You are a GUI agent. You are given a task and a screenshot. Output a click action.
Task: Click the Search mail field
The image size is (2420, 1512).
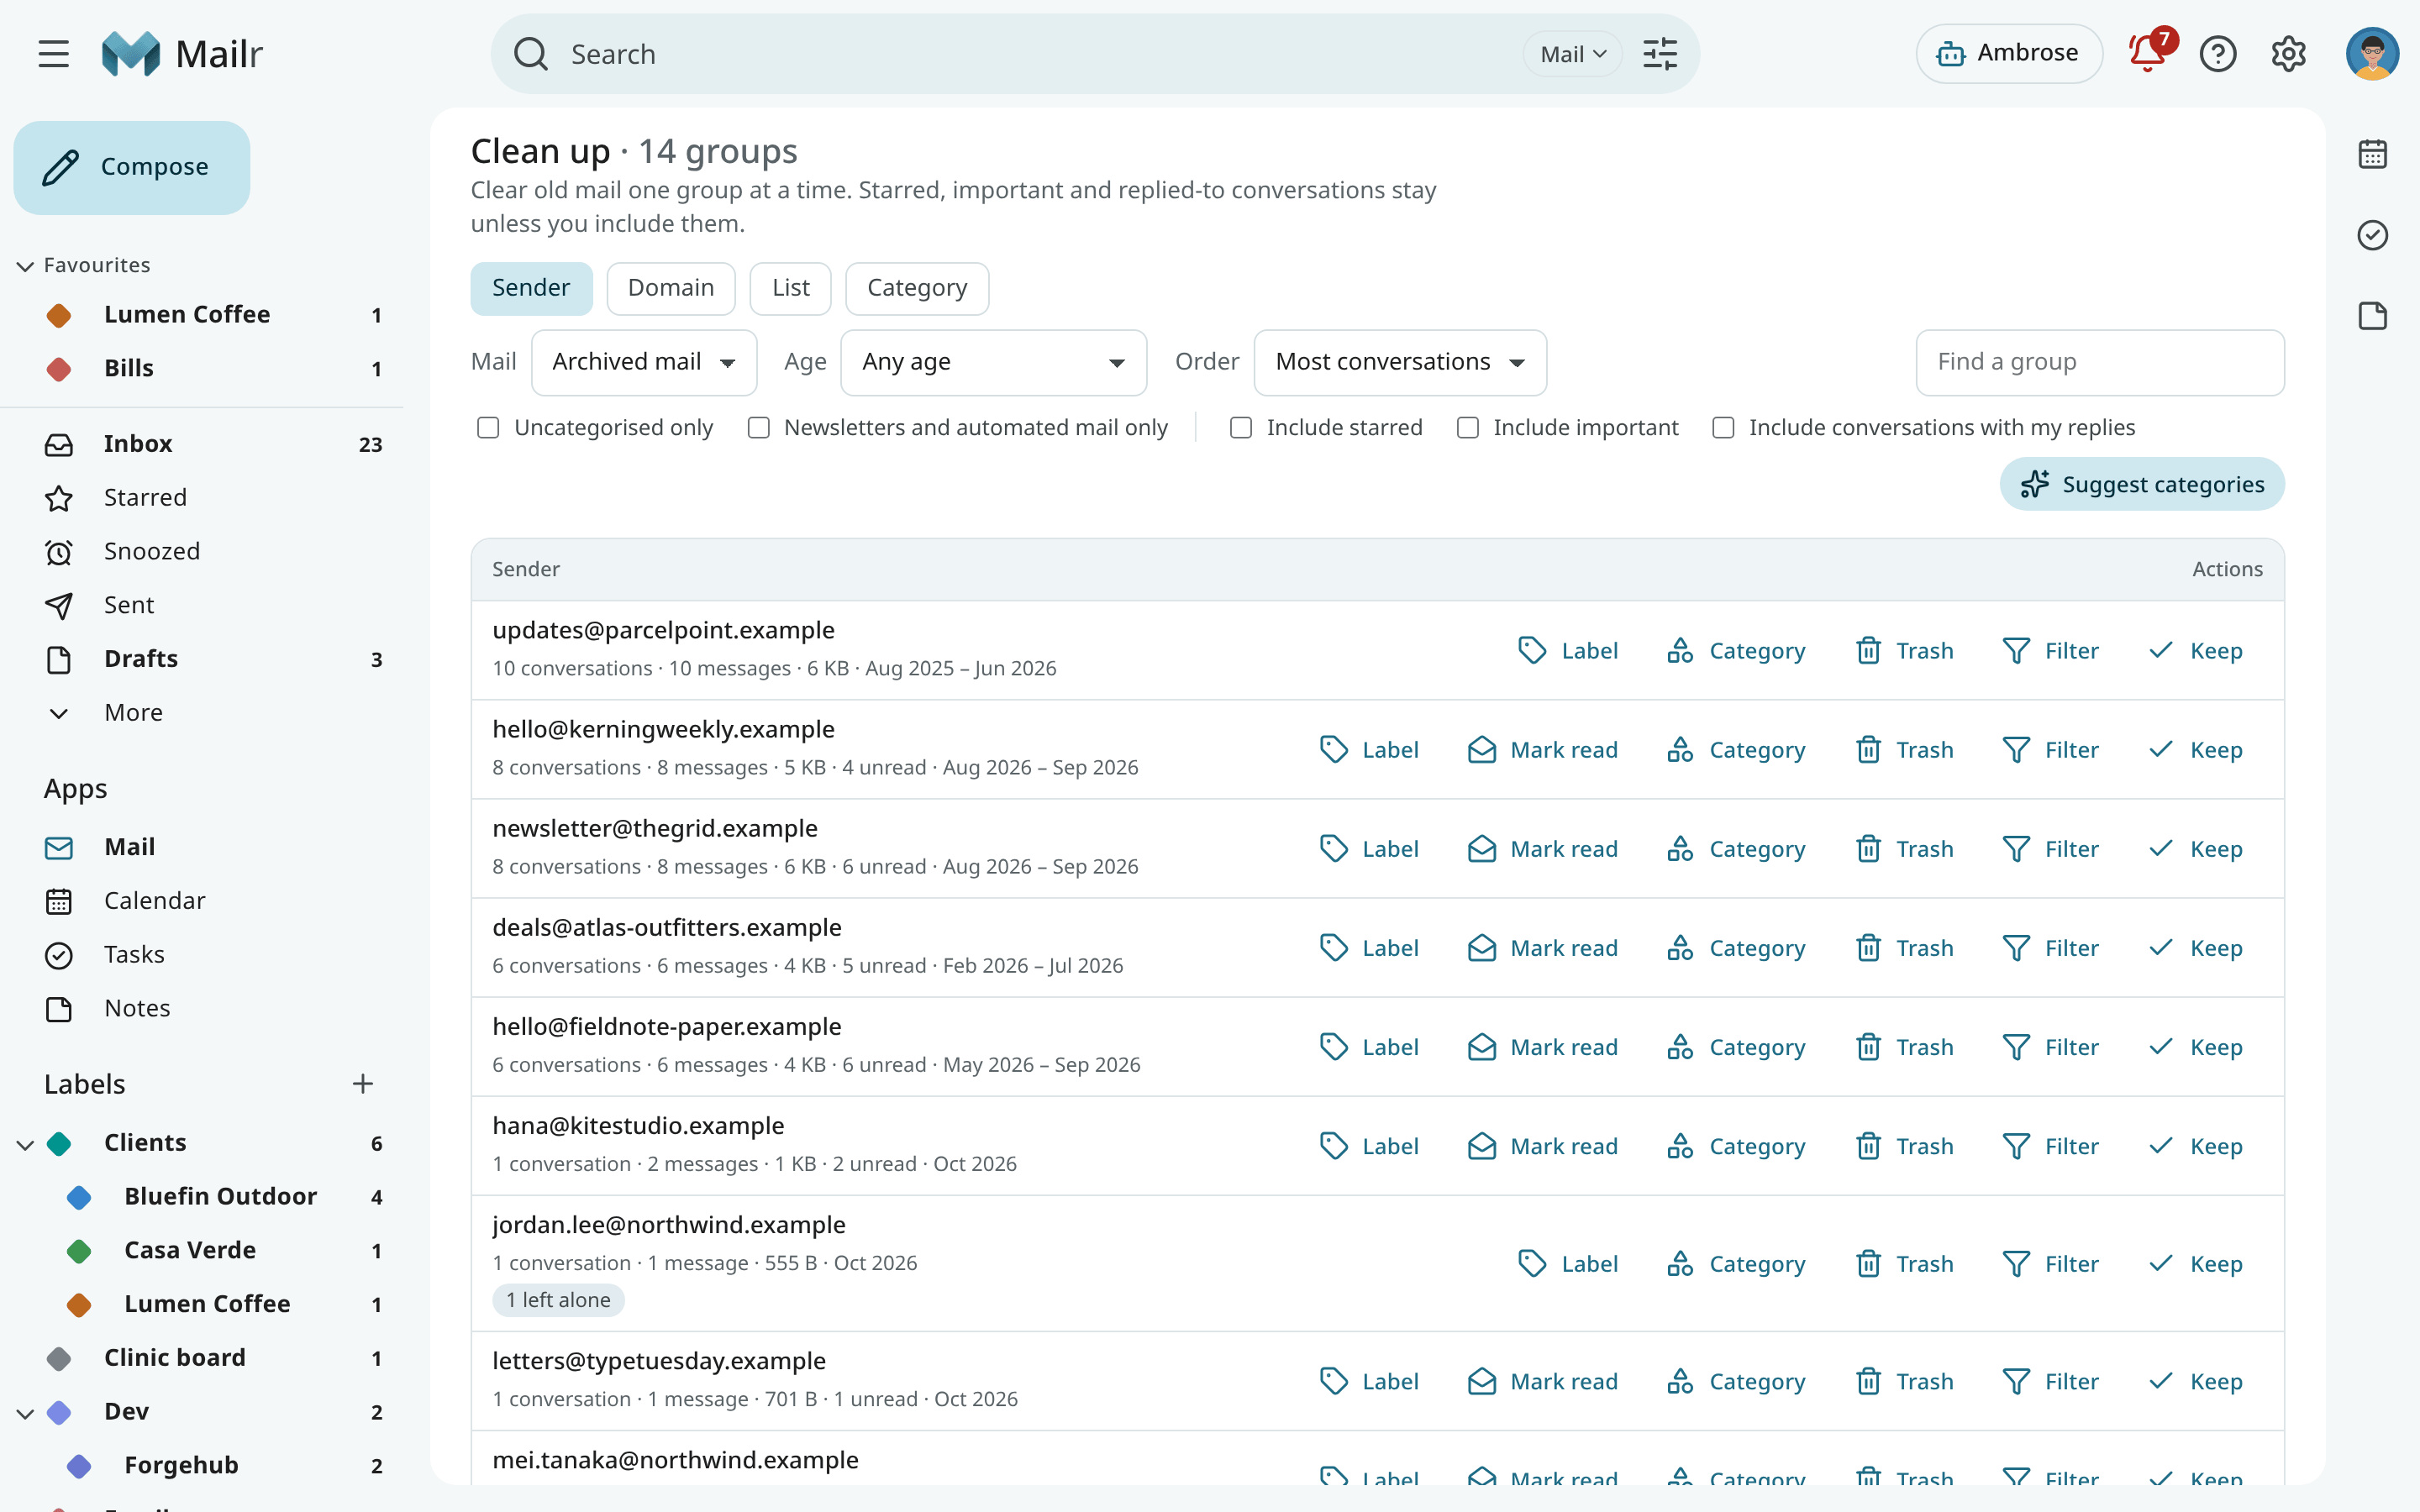coord(1040,54)
